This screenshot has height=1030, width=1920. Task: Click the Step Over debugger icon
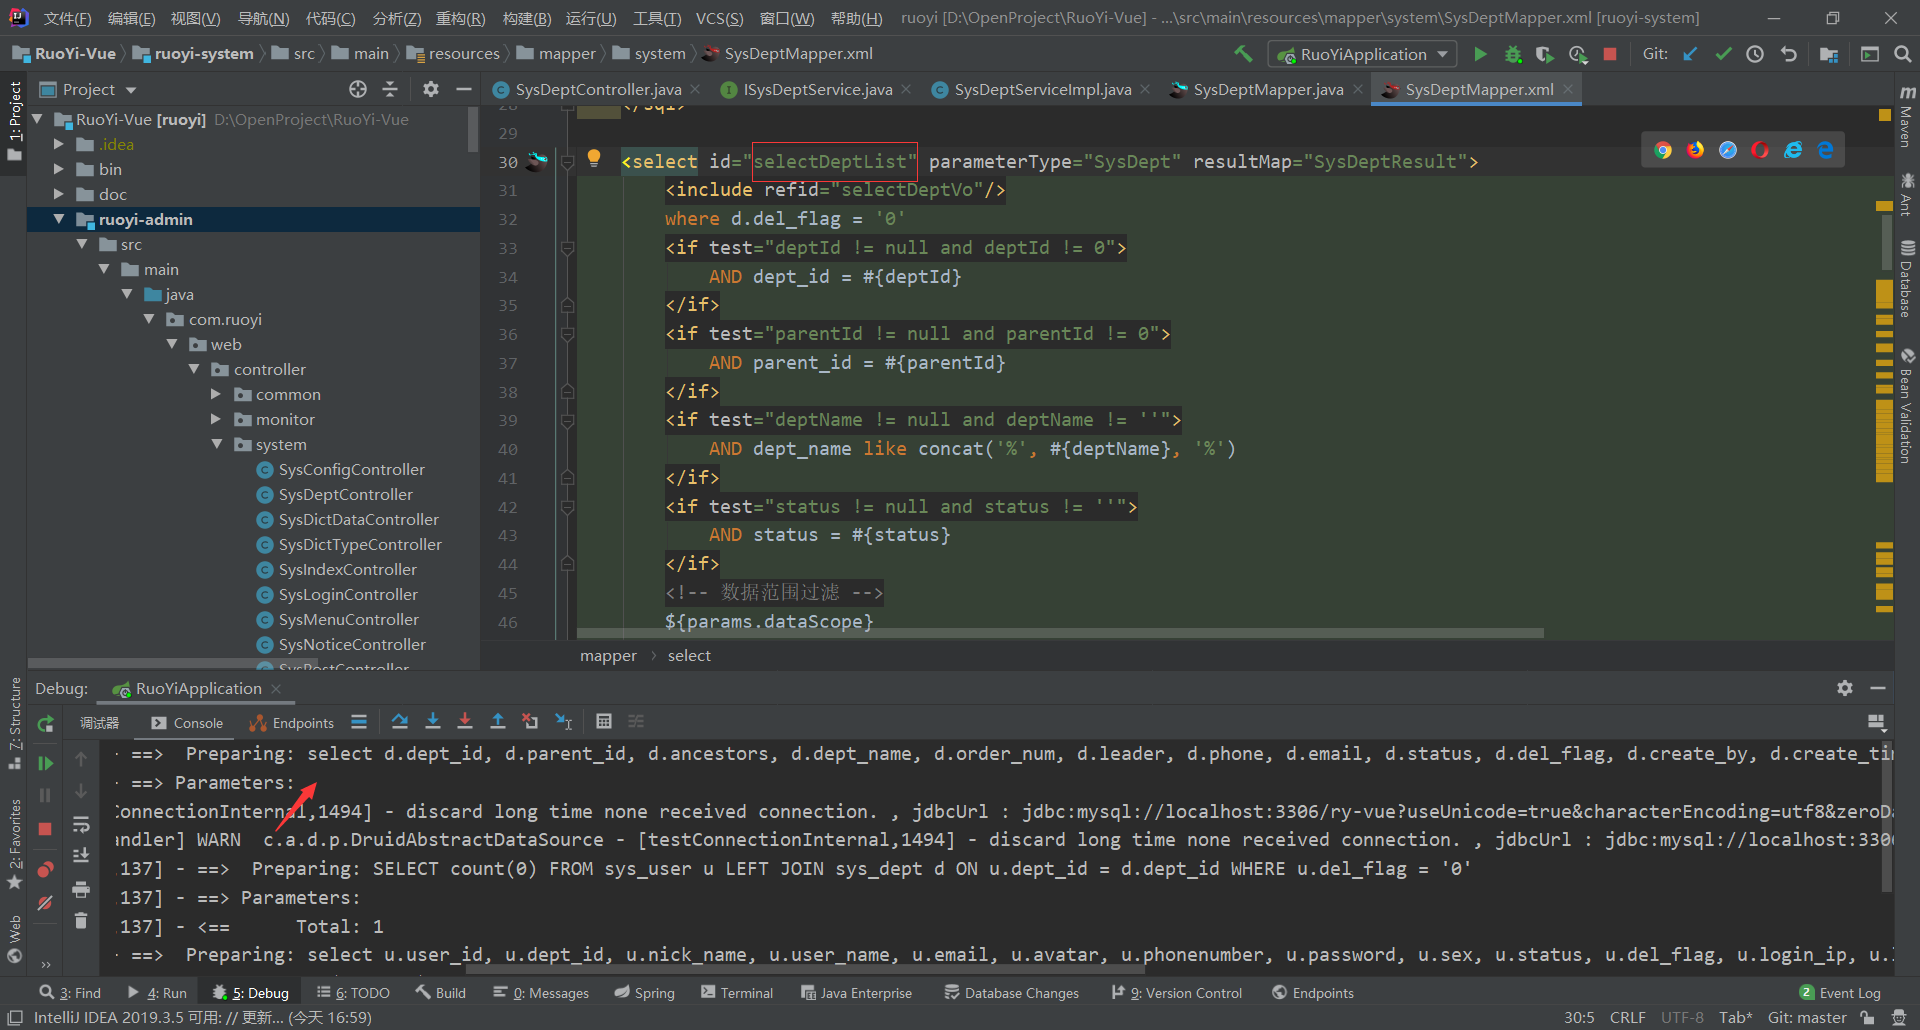coord(400,722)
